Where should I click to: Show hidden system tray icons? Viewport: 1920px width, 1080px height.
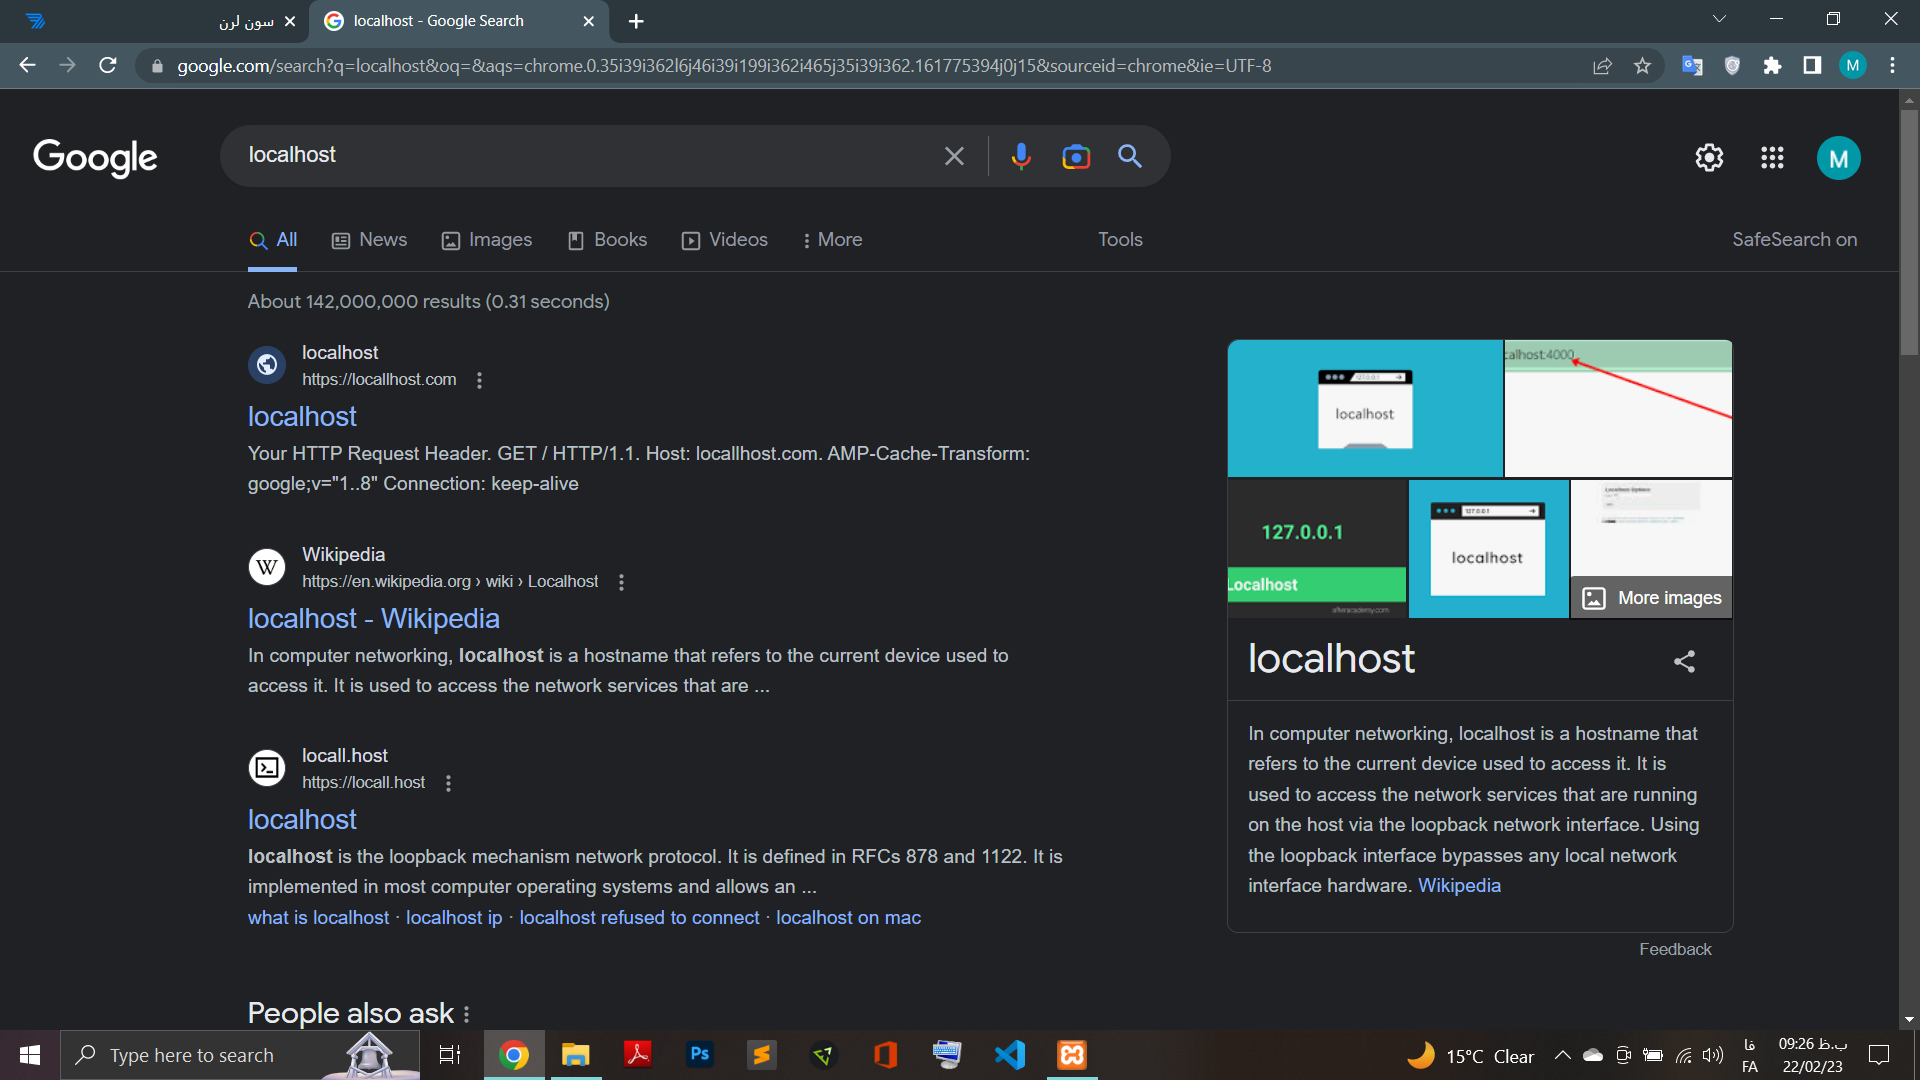[x=1562, y=1055]
